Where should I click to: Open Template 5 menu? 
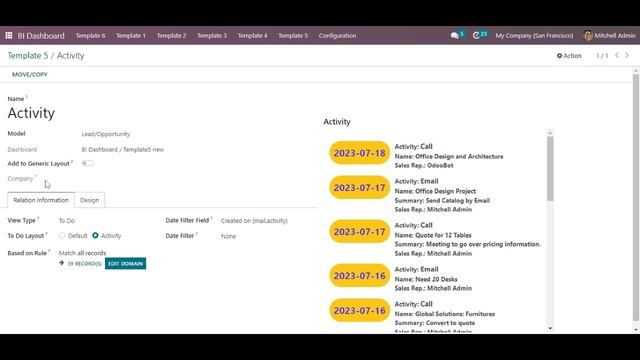293,36
